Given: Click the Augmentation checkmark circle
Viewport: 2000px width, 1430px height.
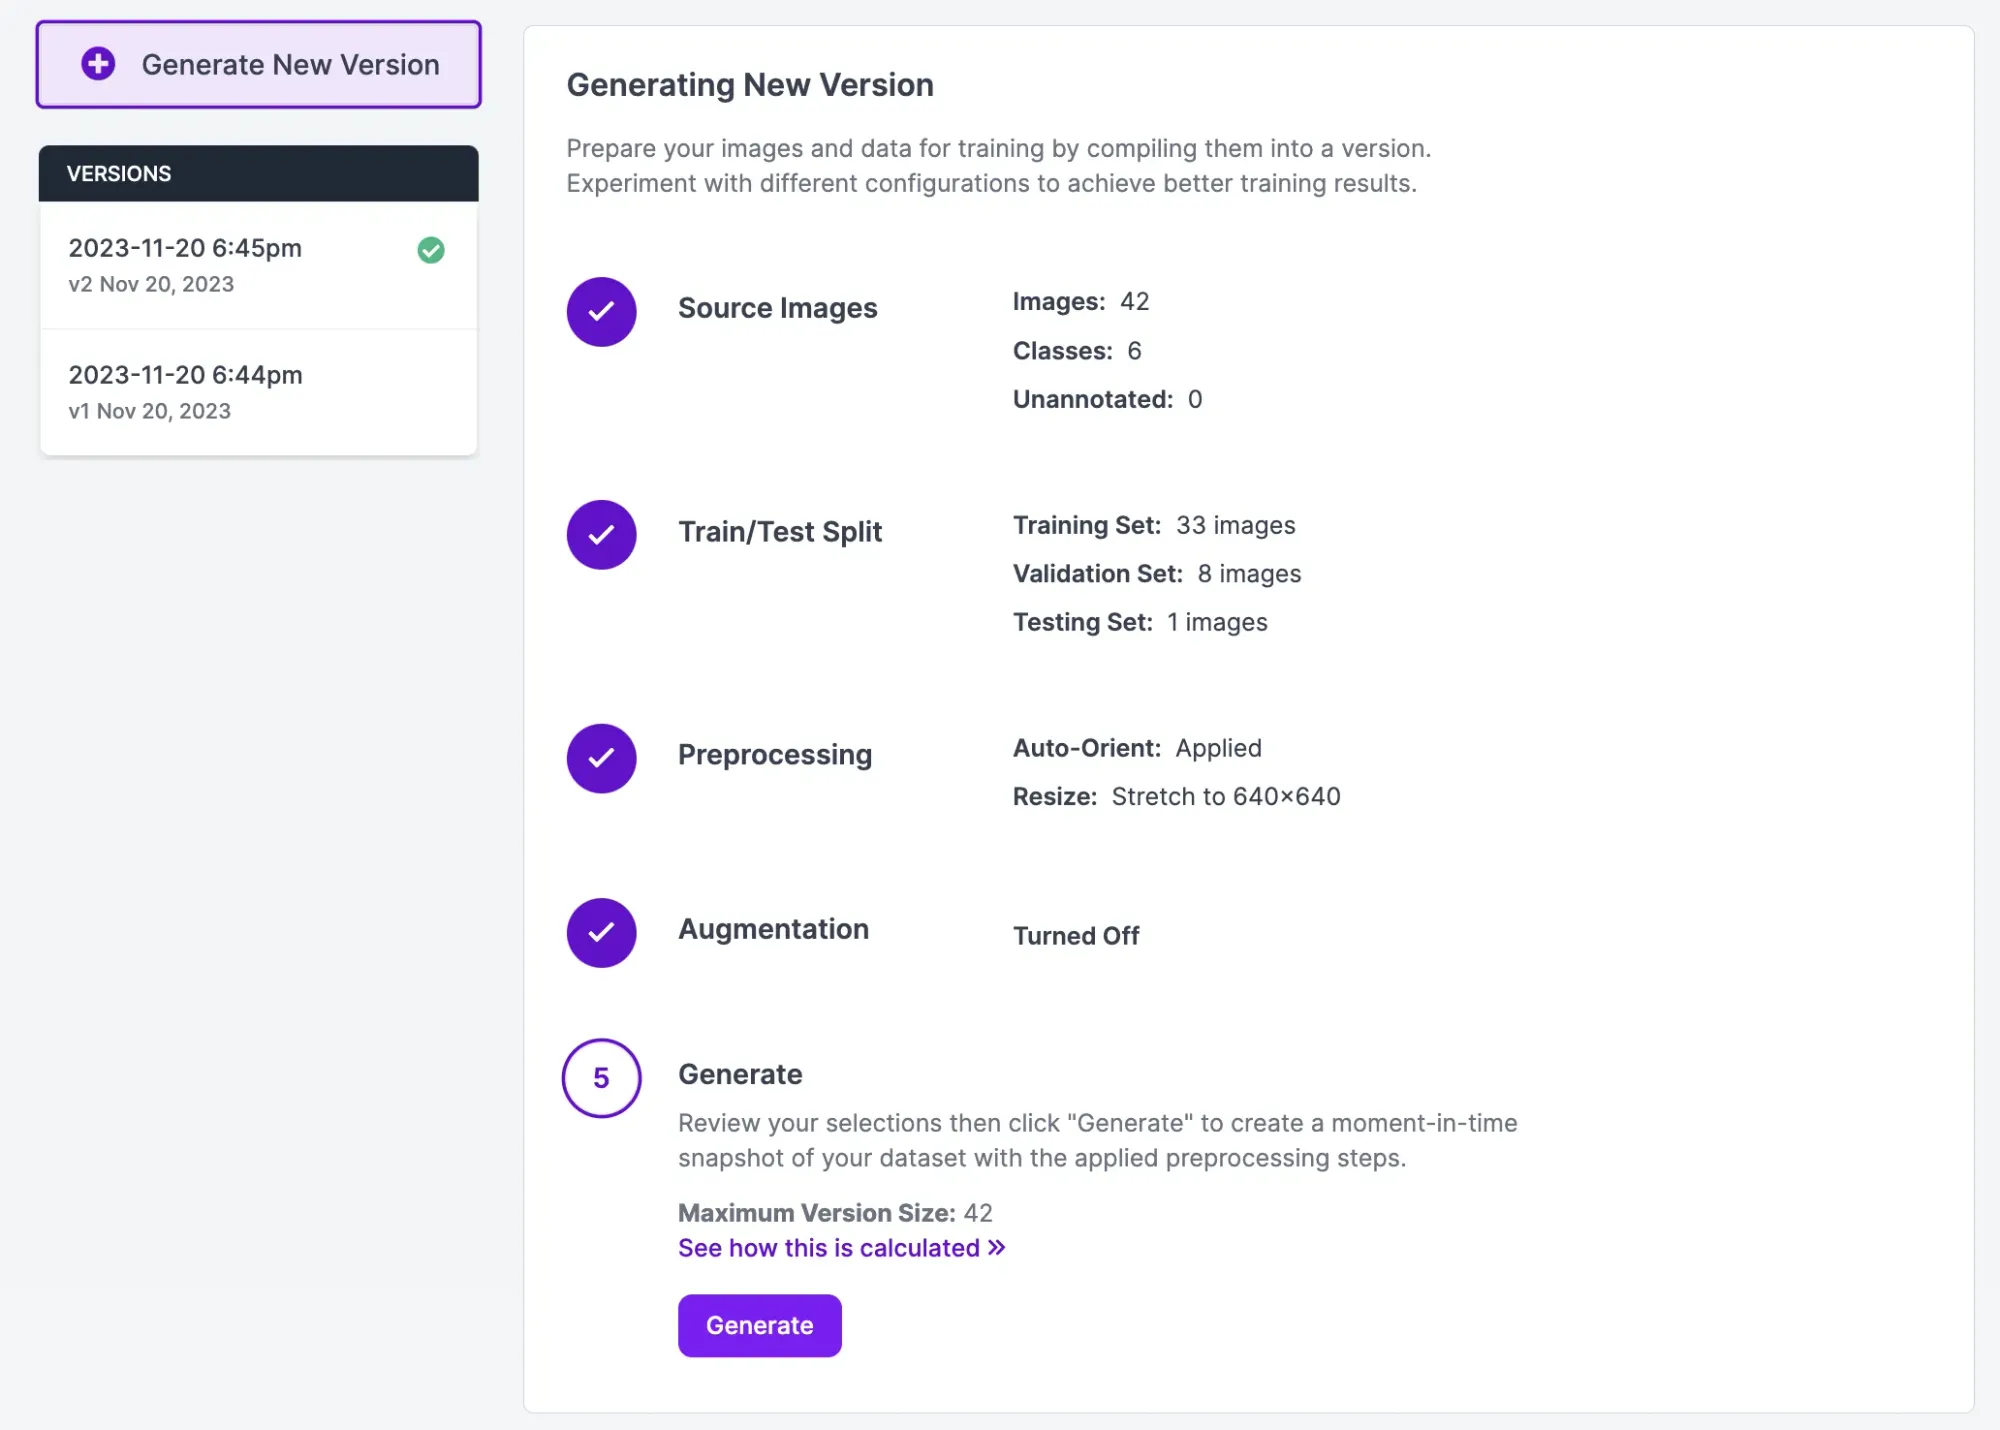Looking at the screenshot, I should click(601, 933).
